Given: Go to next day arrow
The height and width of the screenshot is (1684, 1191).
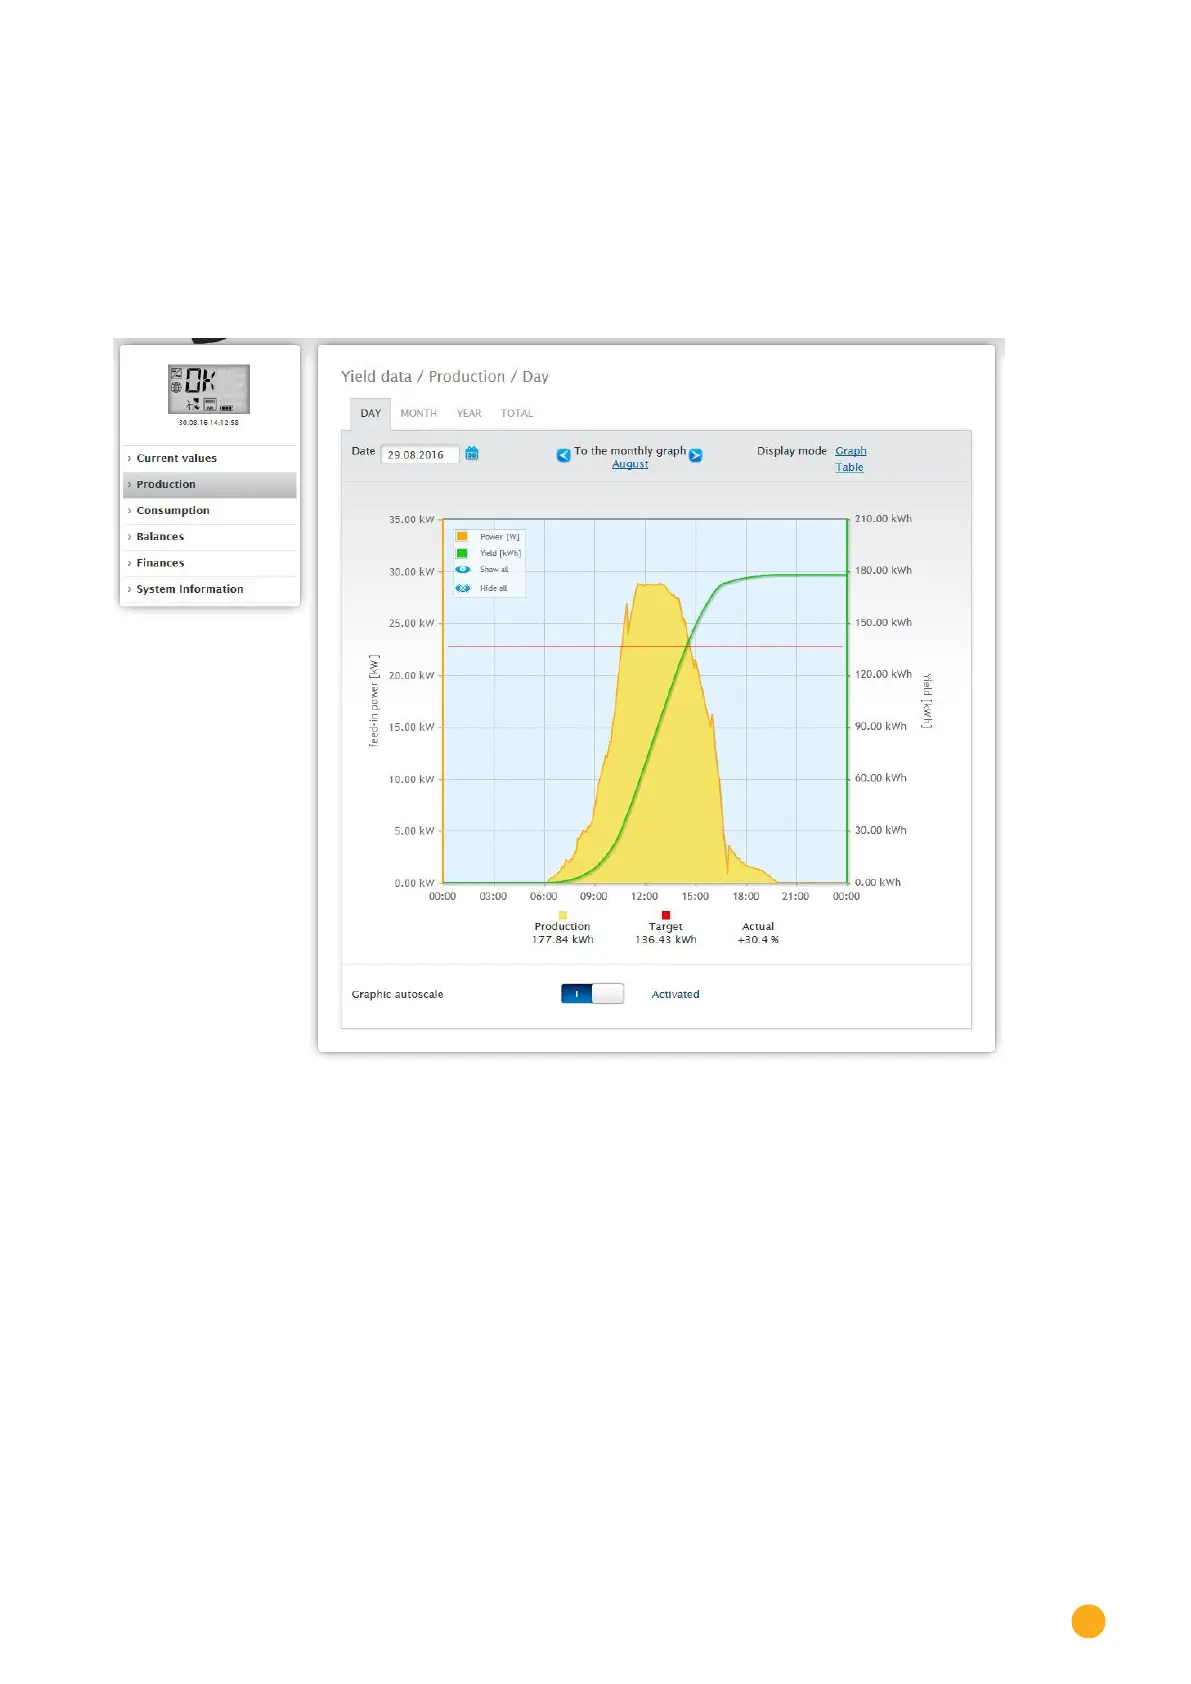Looking at the screenshot, I should 696,455.
